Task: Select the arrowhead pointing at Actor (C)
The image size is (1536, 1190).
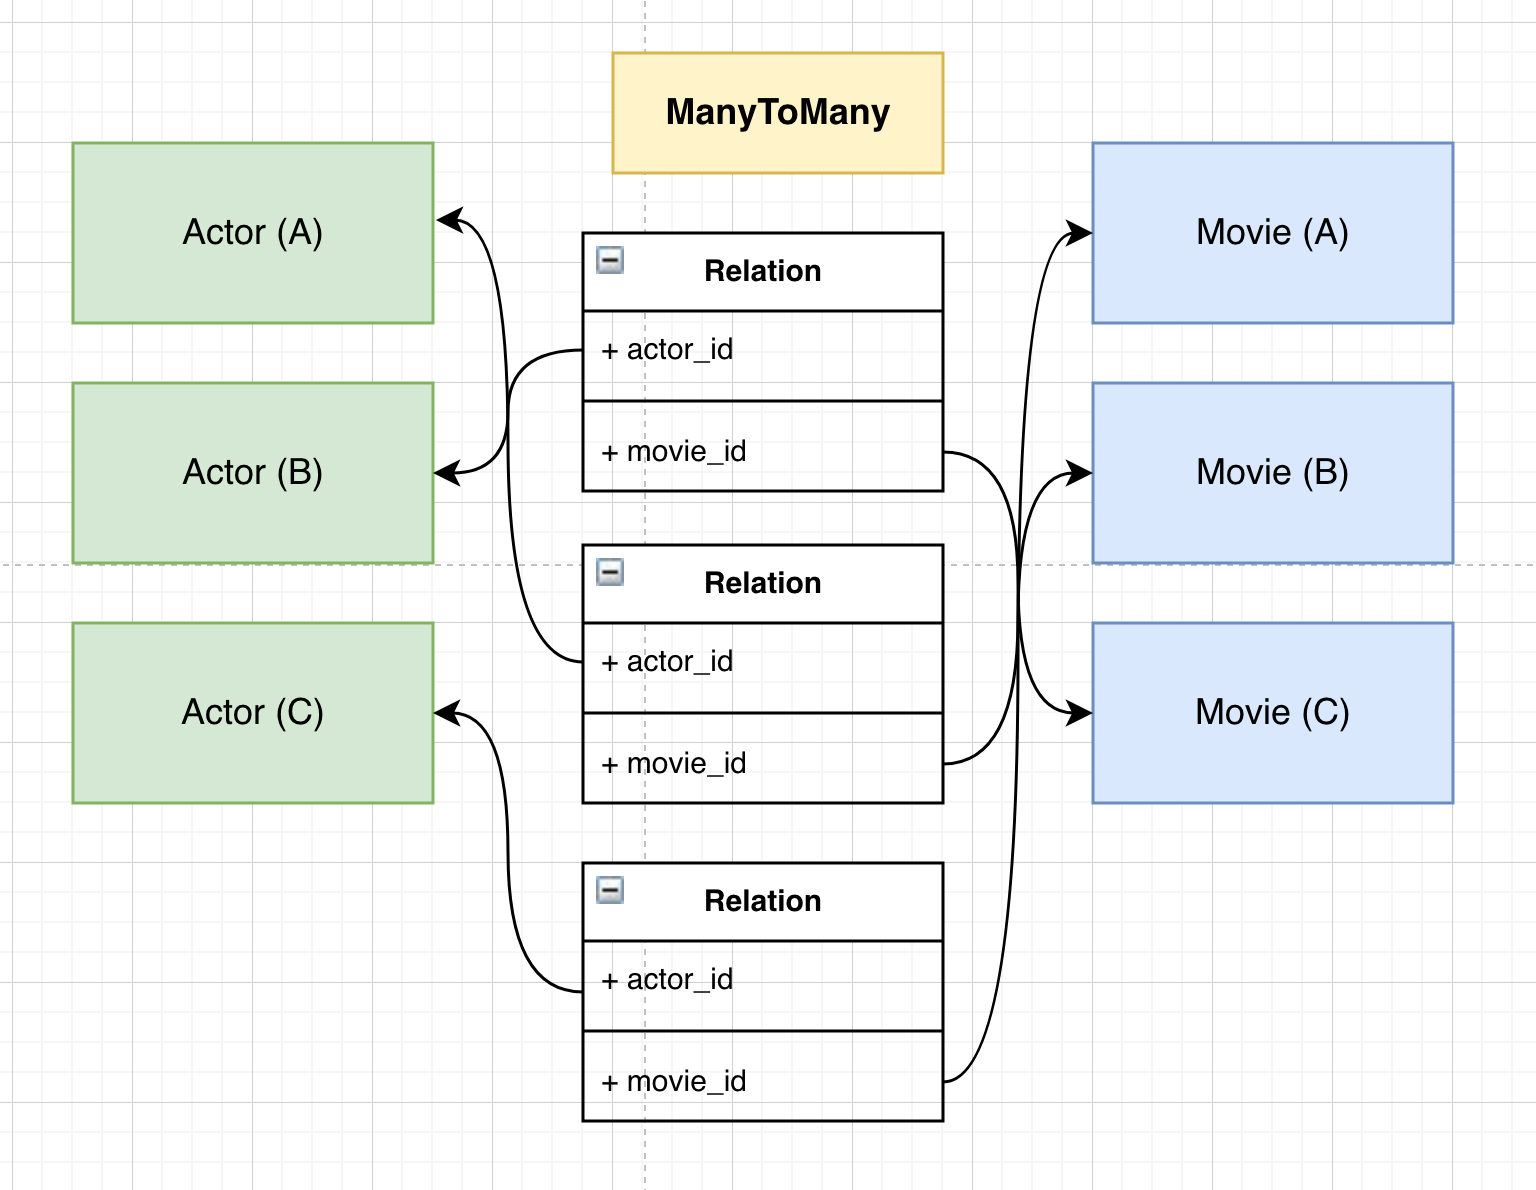Action: tap(447, 713)
